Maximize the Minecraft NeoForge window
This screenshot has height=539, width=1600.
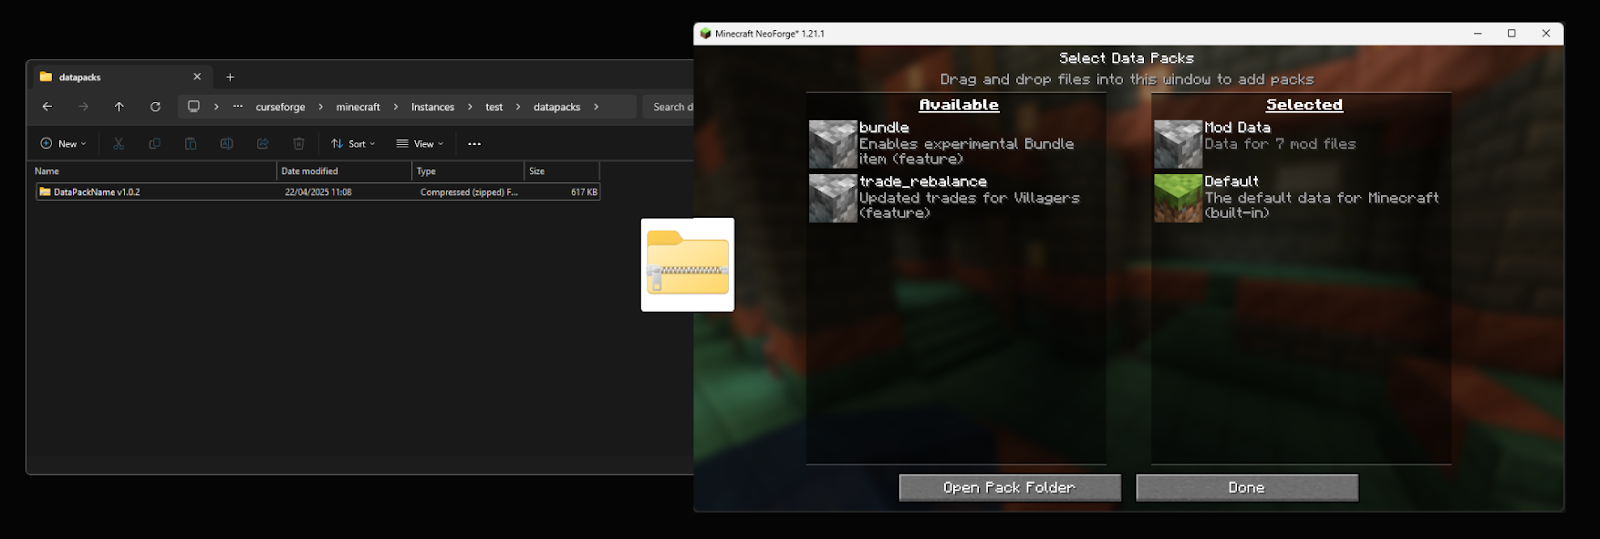click(1511, 33)
